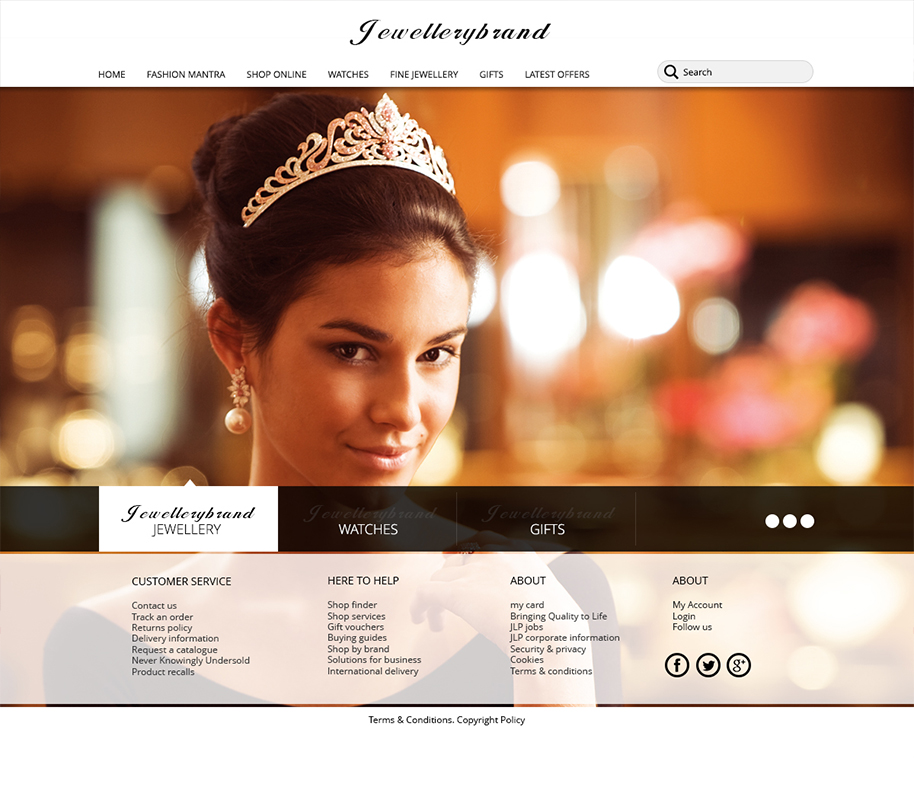Click the Shop by brand link
The height and width of the screenshot is (800, 914).
358,649
